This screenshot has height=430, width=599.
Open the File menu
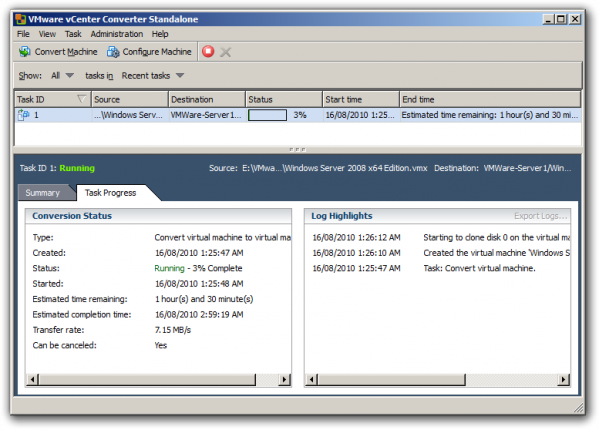(23, 34)
